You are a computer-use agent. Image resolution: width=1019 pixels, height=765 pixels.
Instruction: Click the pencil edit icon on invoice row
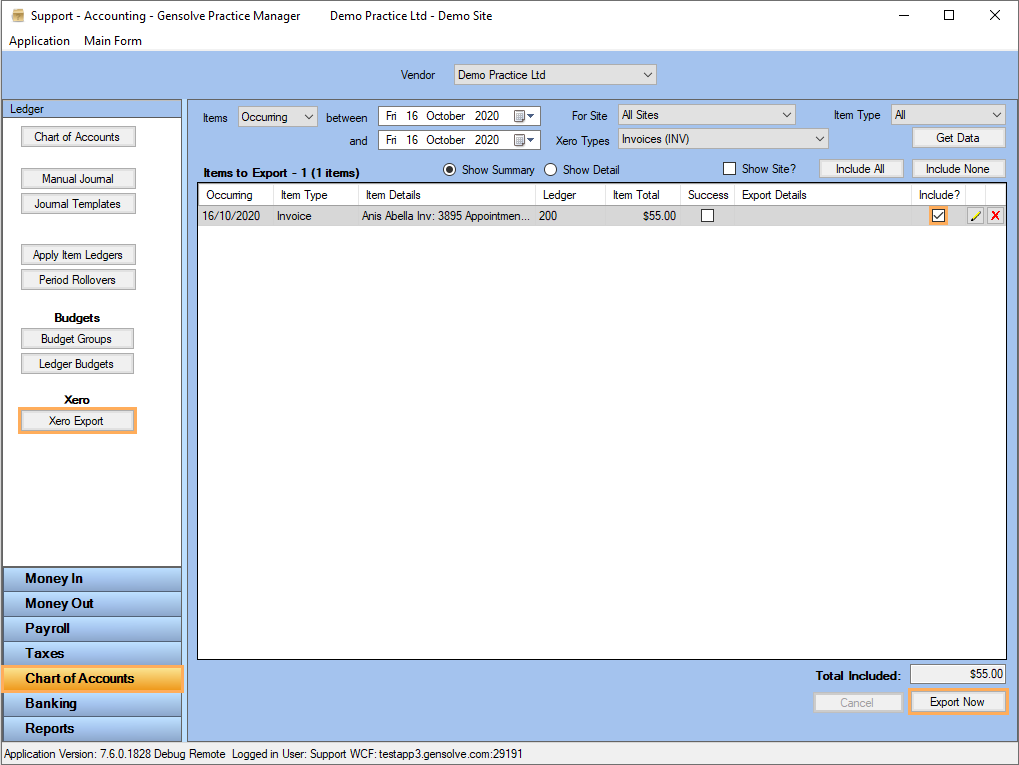(975, 216)
